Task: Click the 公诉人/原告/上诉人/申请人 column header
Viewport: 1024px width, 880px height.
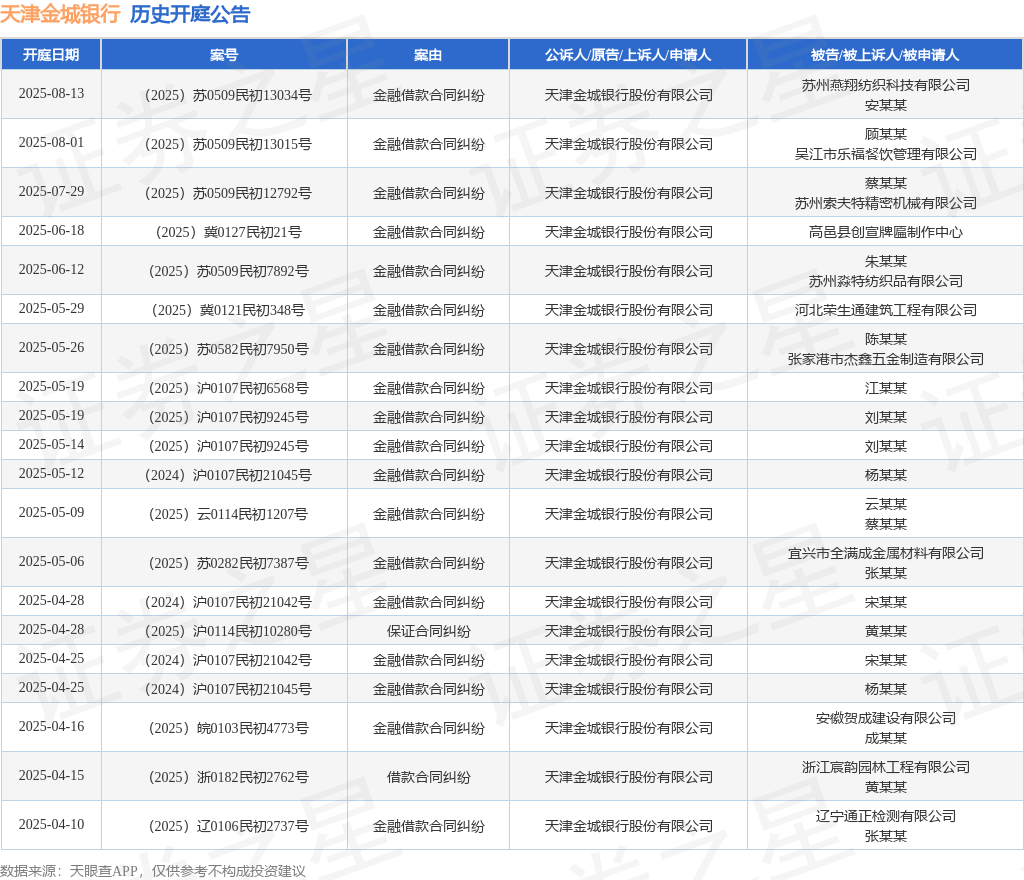Action: tap(628, 55)
